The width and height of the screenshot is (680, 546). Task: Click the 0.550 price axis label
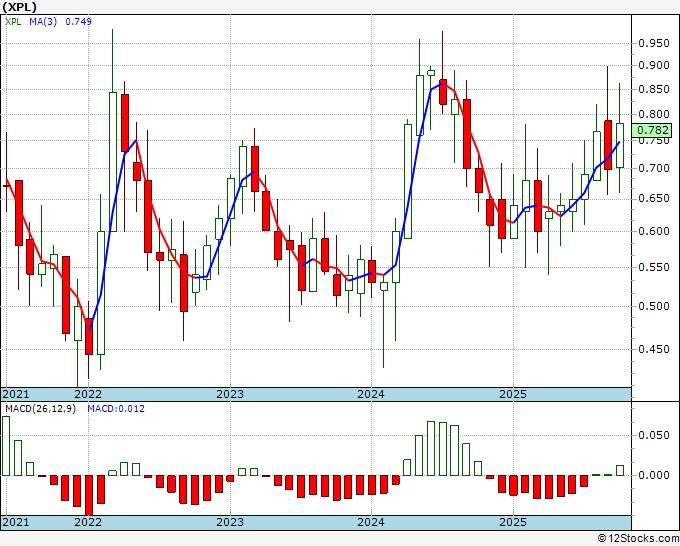pos(654,267)
